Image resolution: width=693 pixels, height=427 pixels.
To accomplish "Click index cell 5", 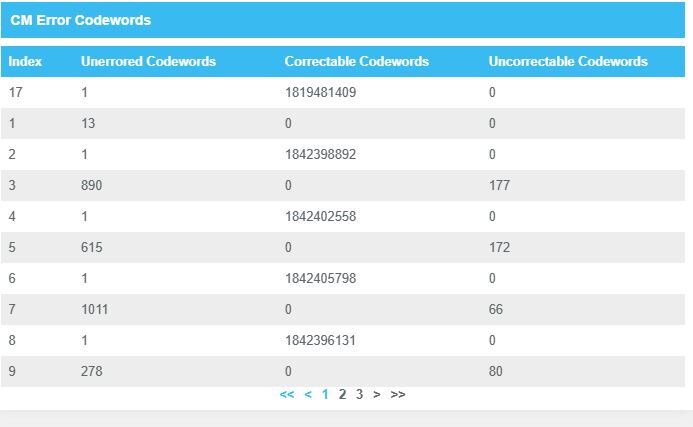I will point(12,247).
